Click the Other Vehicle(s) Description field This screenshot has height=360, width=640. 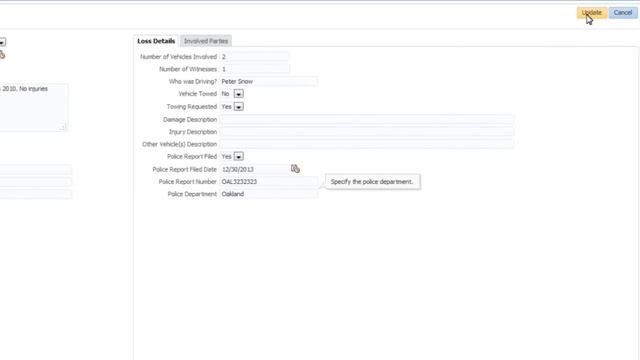(367, 144)
